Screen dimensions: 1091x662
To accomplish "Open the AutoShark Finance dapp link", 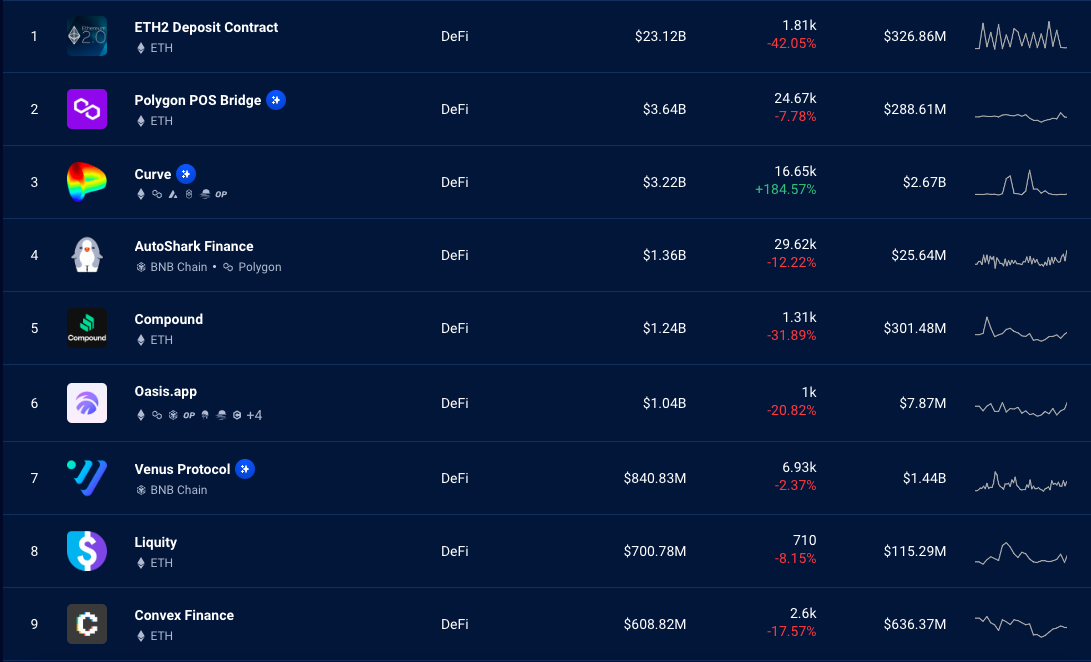I will click(x=193, y=246).
